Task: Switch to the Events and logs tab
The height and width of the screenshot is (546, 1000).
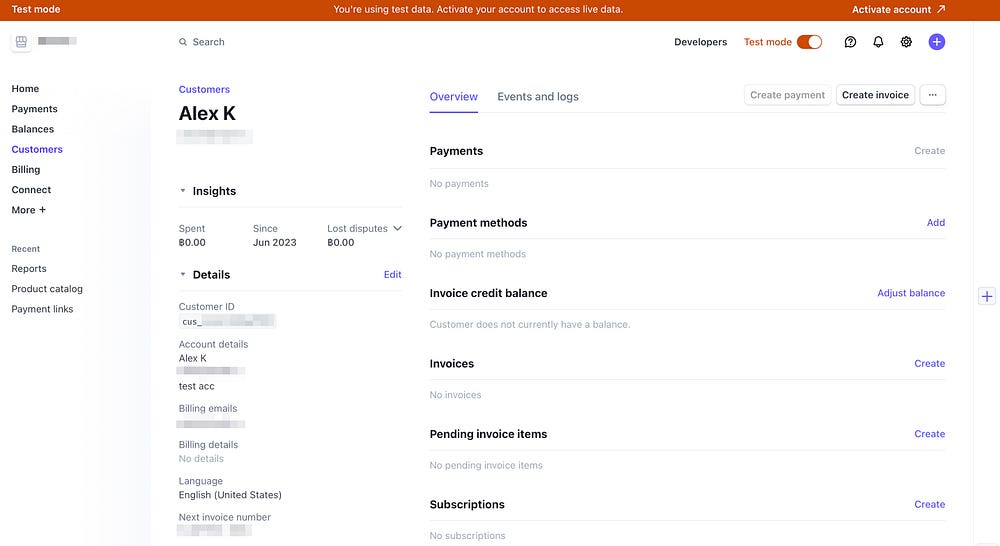Action: coord(538,97)
